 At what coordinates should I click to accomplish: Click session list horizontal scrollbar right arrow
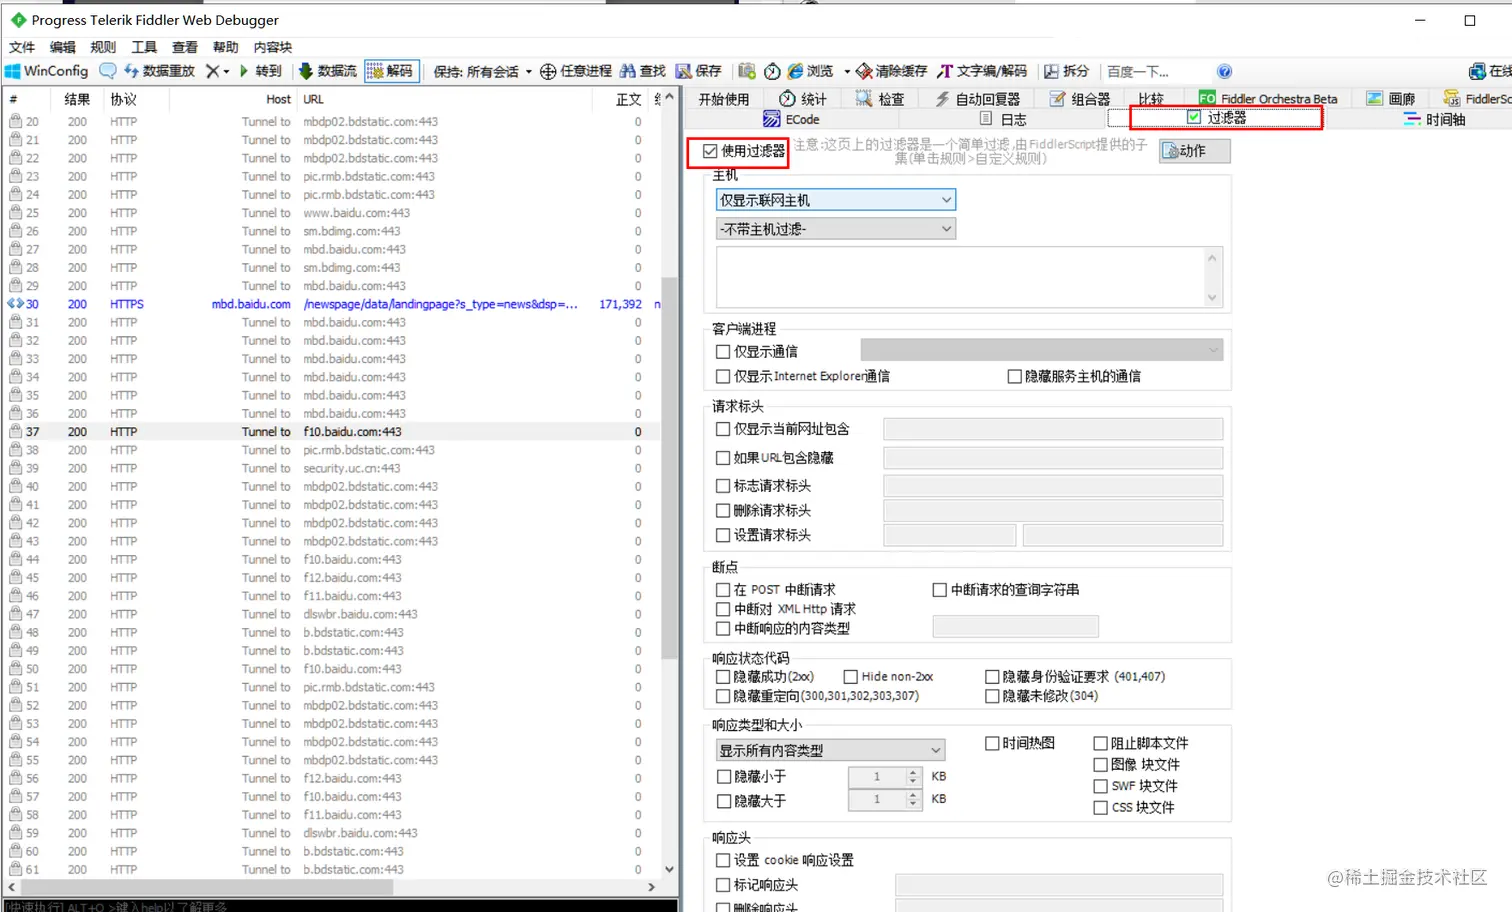coord(651,887)
